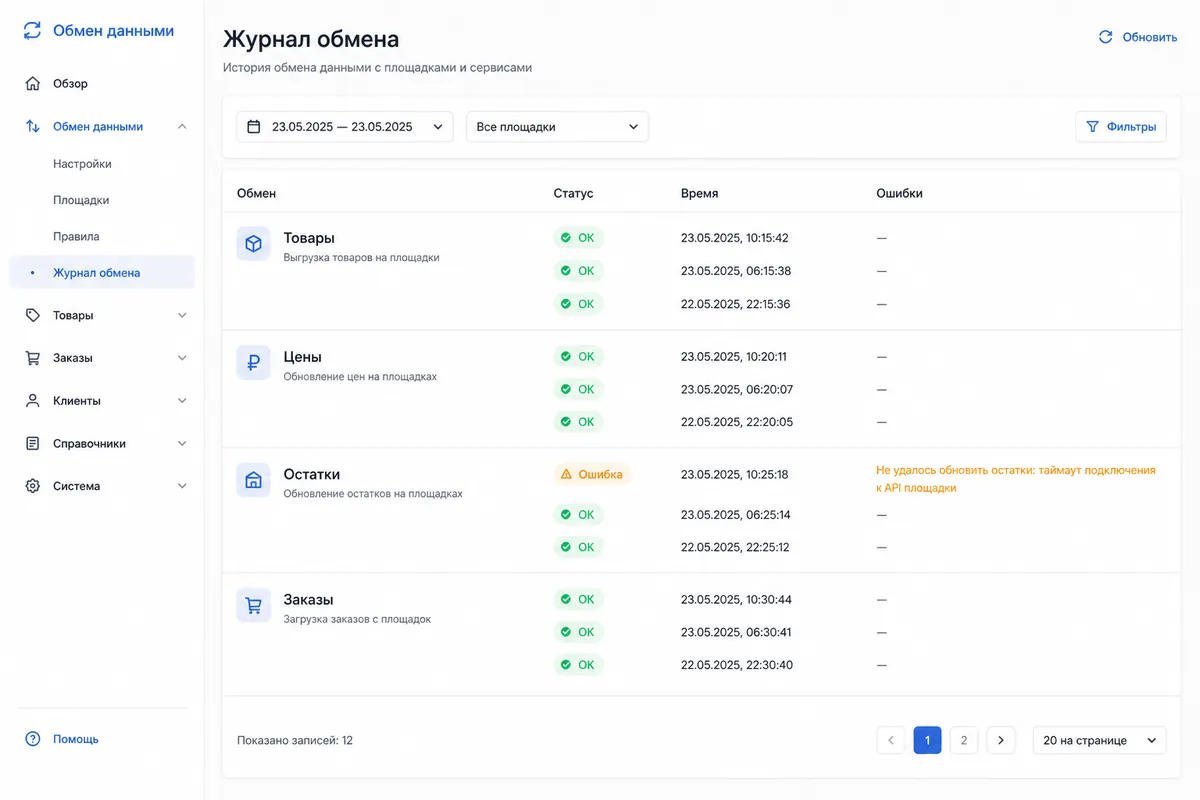Expand the Товары sidebar section chevron
Image resolution: width=1200 pixels, height=800 pixels.
pos(182,315)
